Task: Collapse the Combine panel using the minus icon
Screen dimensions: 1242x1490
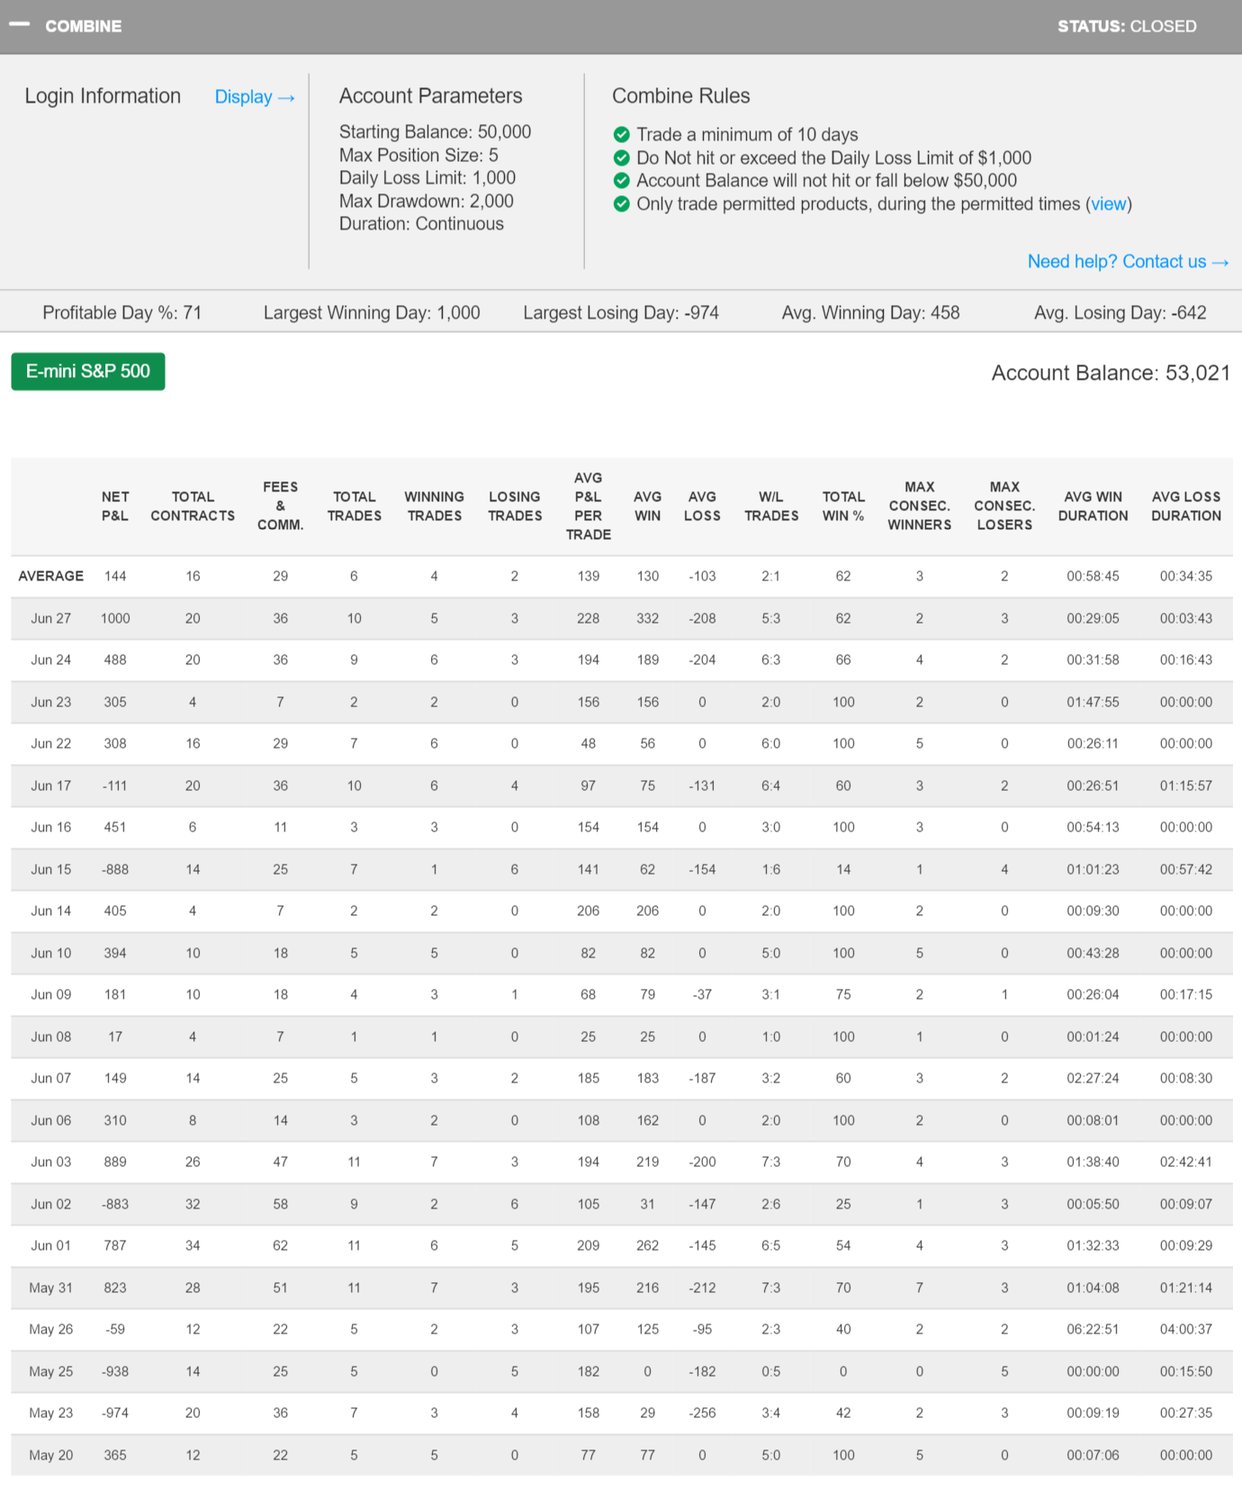Action: tap(20, 25)
